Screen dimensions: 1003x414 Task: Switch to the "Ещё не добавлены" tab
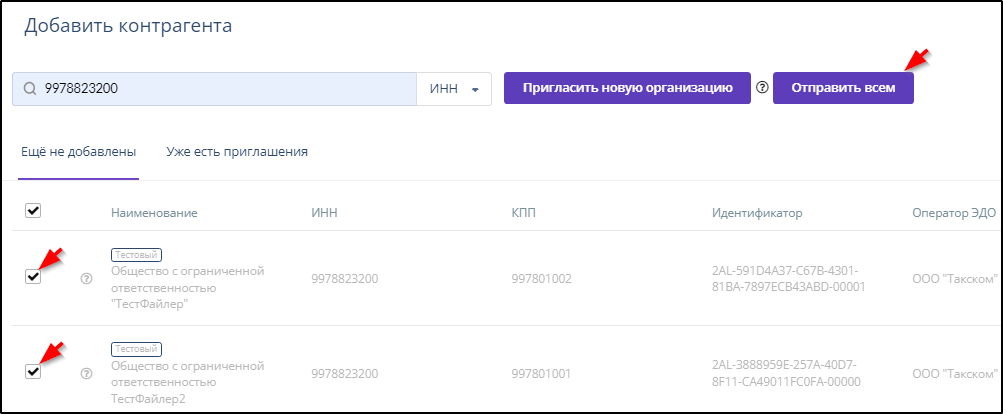click(78, 152)
